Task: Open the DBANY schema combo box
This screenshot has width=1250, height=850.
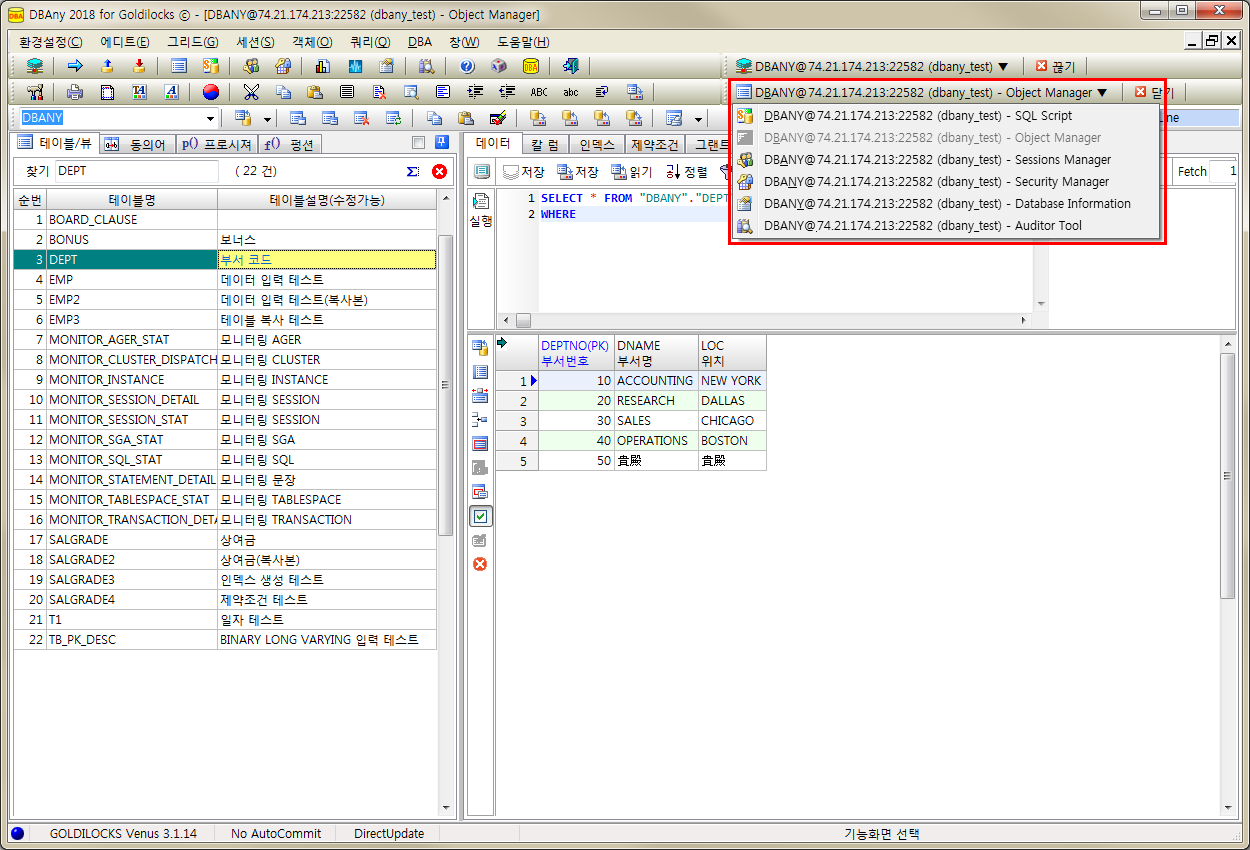Action: pyautogui.click(x=118, y=118)
